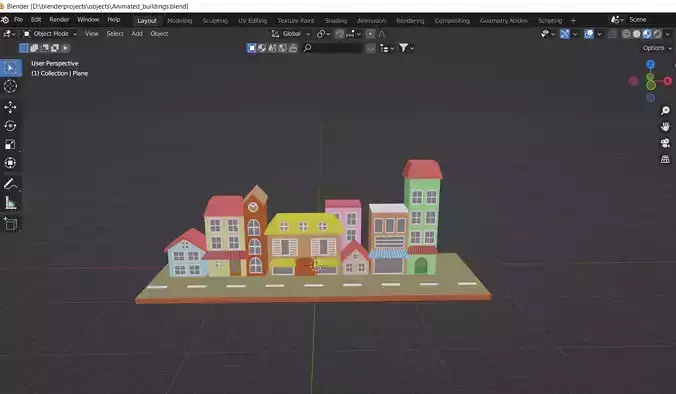
Task: Open Global transform orientation dropdown
Action: 290,34
